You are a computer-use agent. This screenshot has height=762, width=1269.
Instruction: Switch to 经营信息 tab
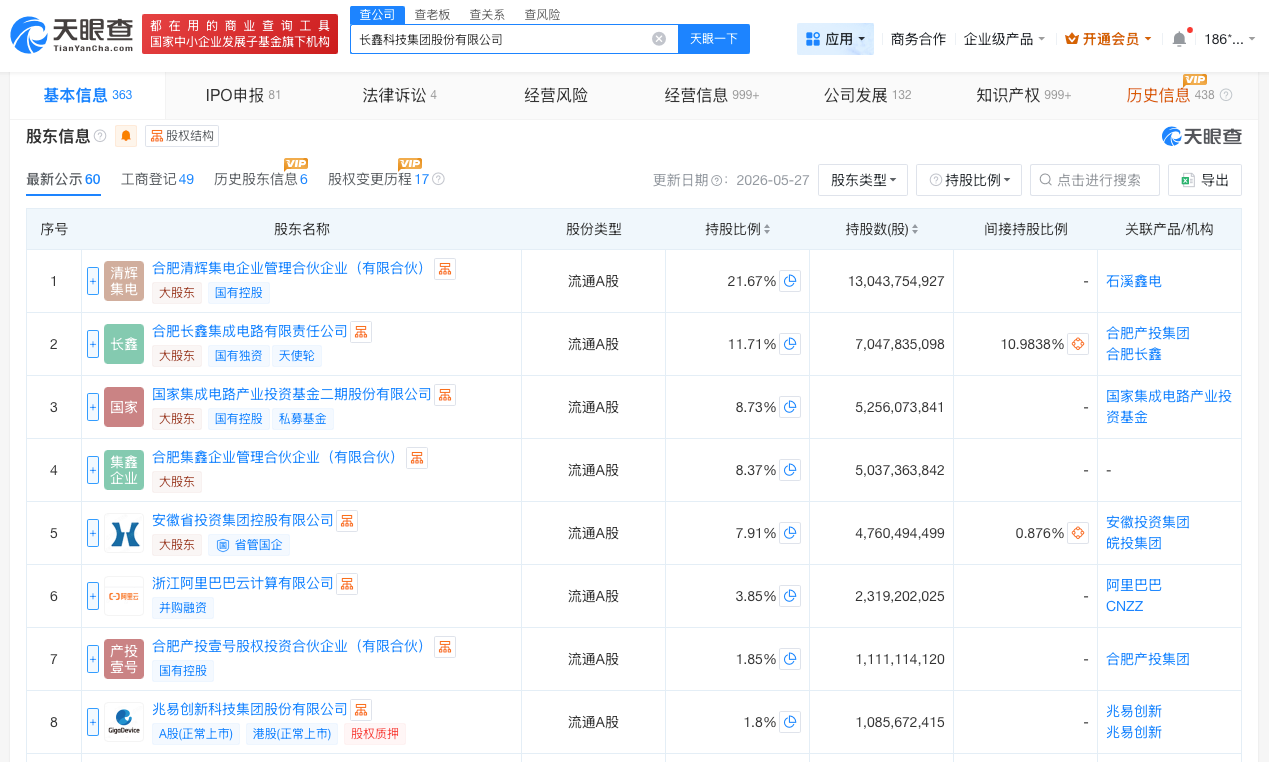[712, 95]
